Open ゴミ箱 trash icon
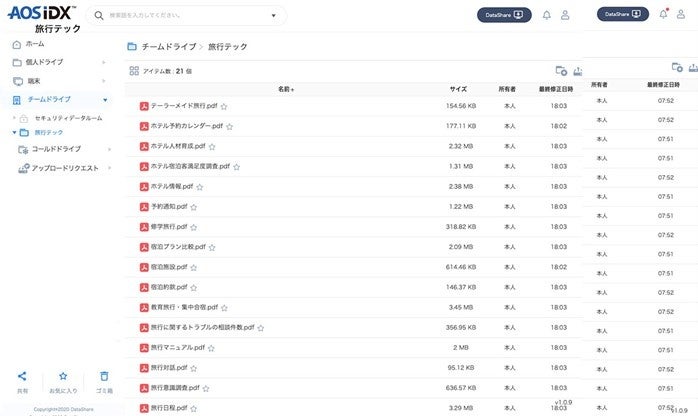 [104, 376]
